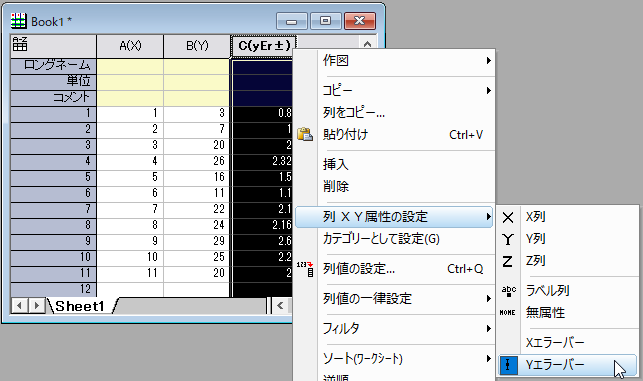Expand arrow next to コピー
Image resolution: width=643 pixels, height=381 pixels.
pyautogui.click(x=488, y=90)
